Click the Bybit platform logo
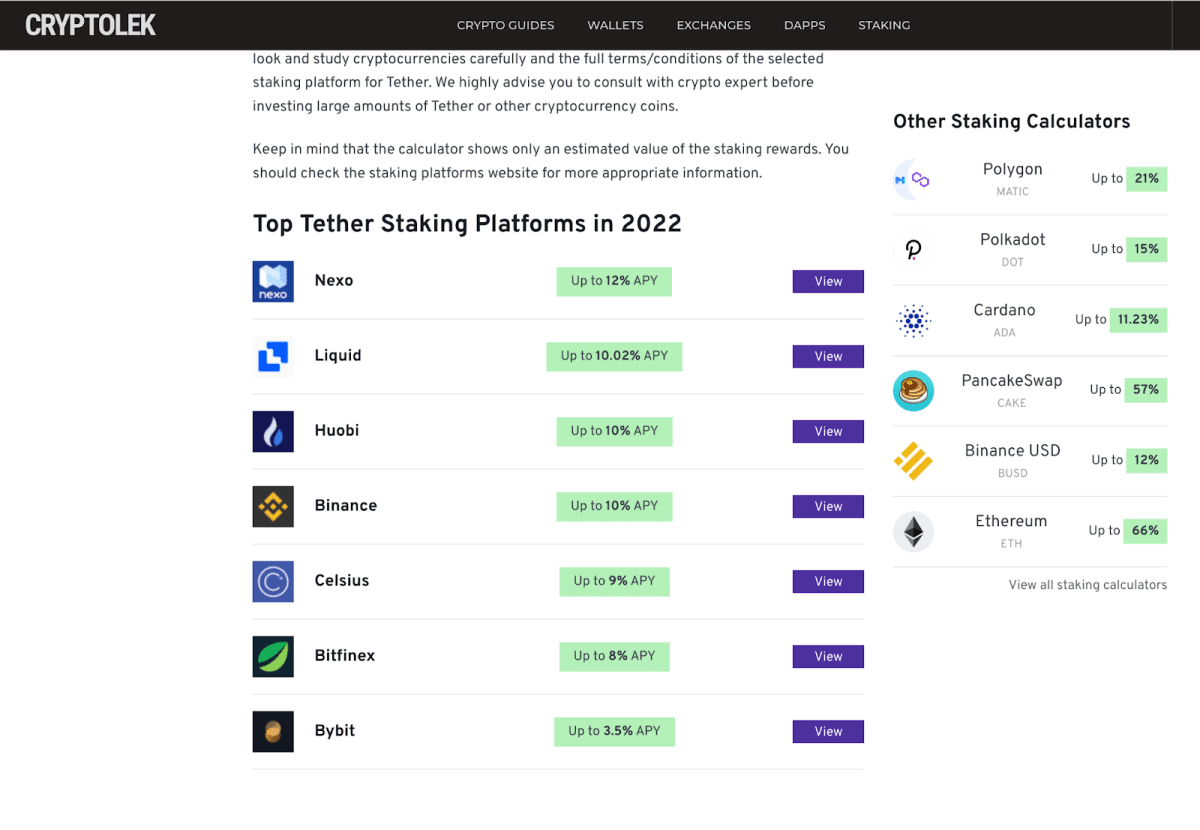Screen dimensions: 1200x830 tap(273, 731)
